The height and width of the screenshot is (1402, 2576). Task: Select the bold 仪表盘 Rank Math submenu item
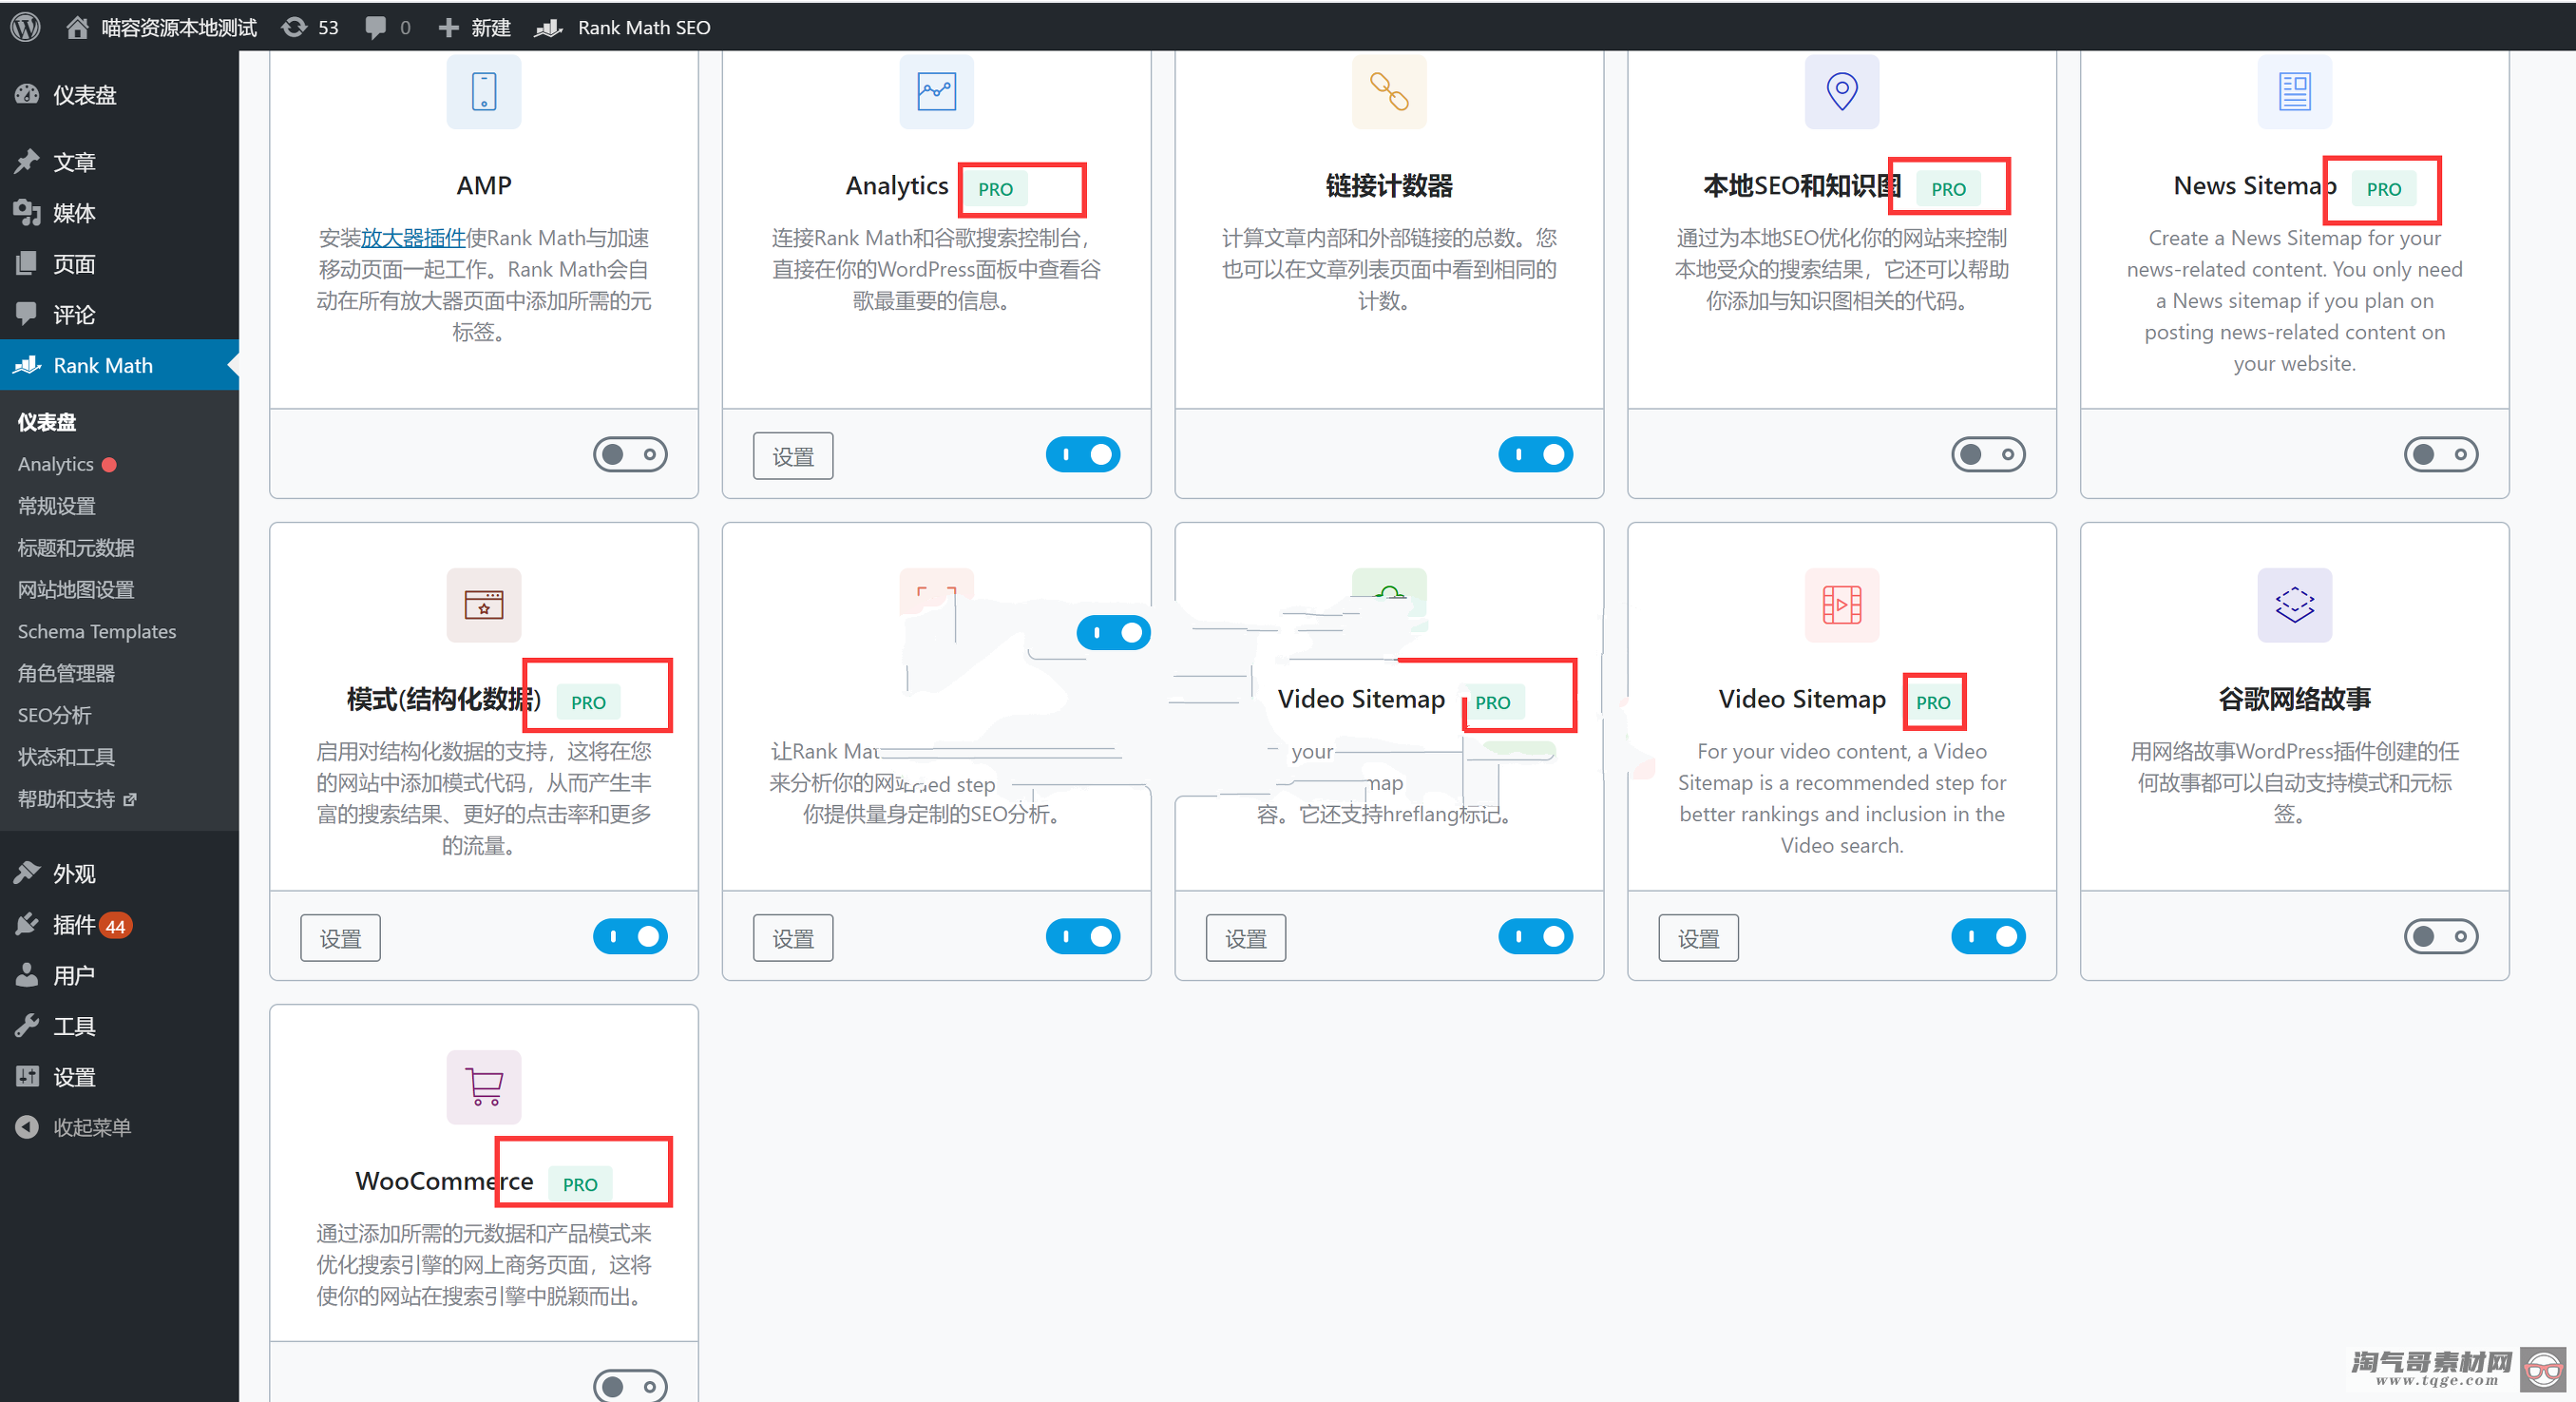tap(47, 422)
